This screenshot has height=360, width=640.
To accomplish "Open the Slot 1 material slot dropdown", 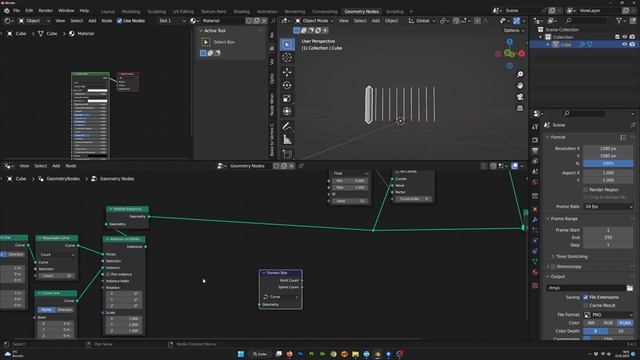I will (172, 21).
